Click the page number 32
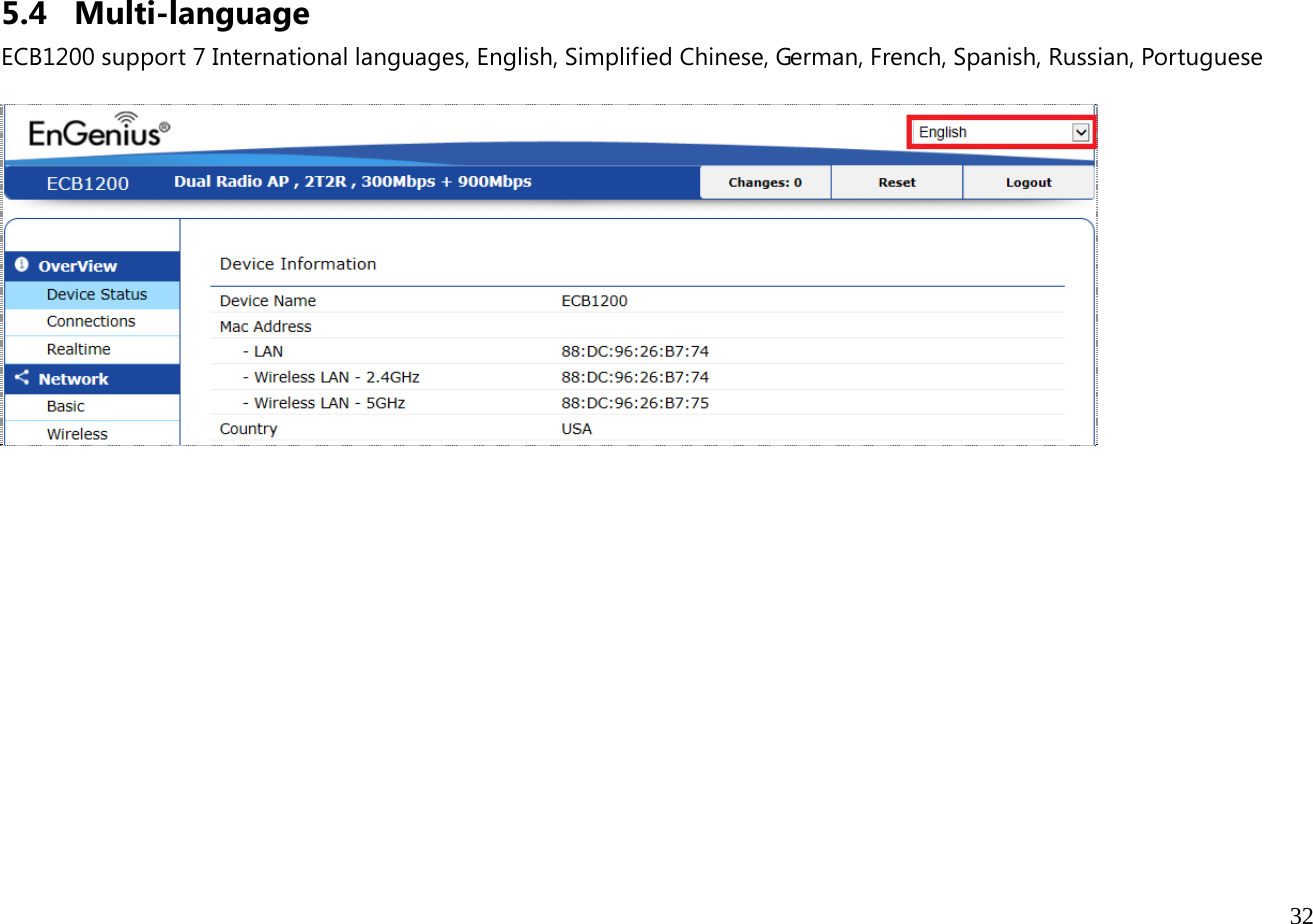Viewport: 1313px width, 924px height. 1300,915
